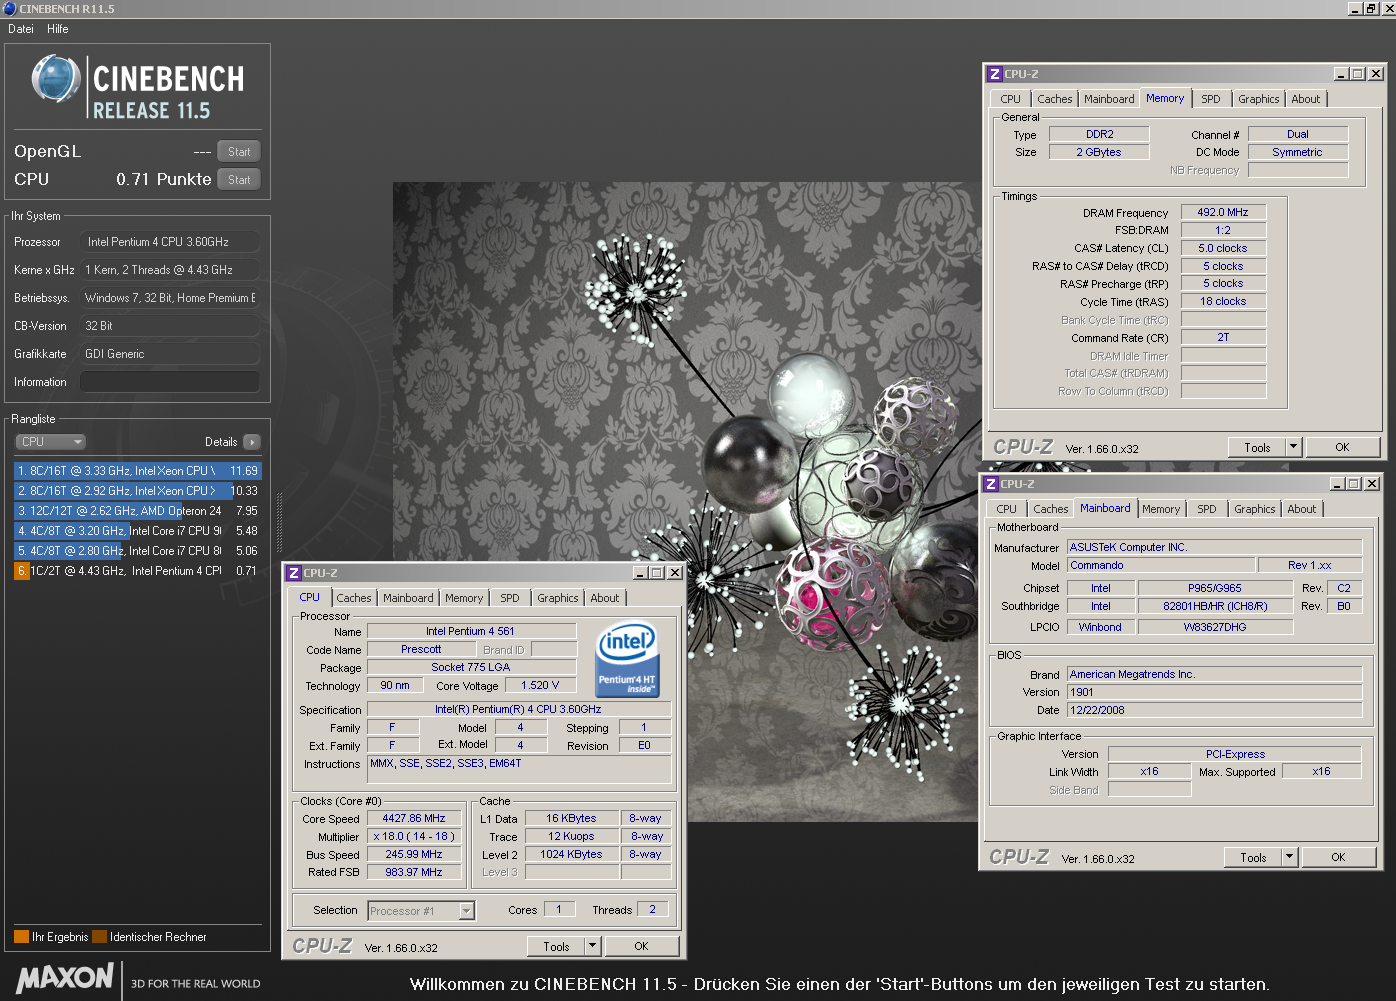Screen dimensions: 1396x1001
Task: Select ranking row 8C/16T @ 2.92 GHz Xeon
Action: pos(138,490)
